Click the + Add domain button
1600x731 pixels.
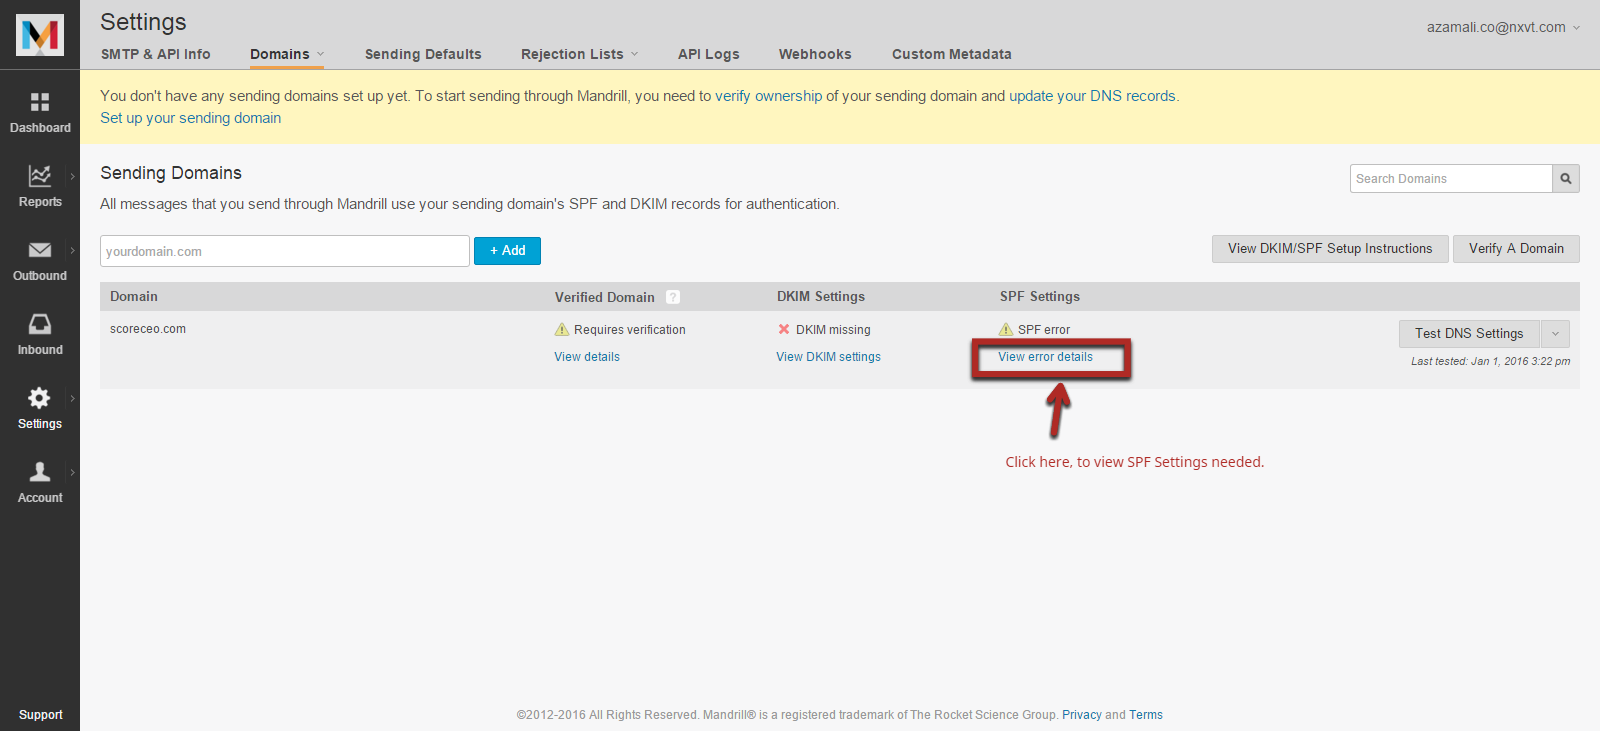tap(507, 251)
